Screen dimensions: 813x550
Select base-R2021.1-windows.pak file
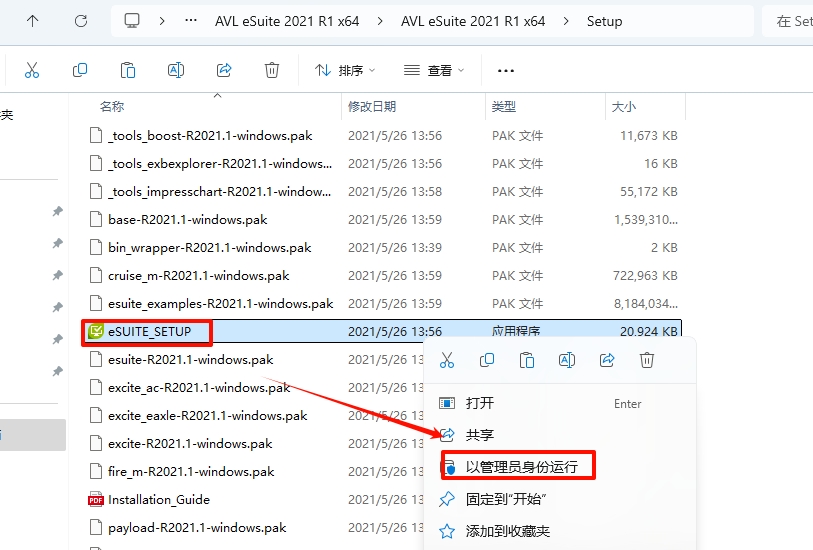coord(188,220)
